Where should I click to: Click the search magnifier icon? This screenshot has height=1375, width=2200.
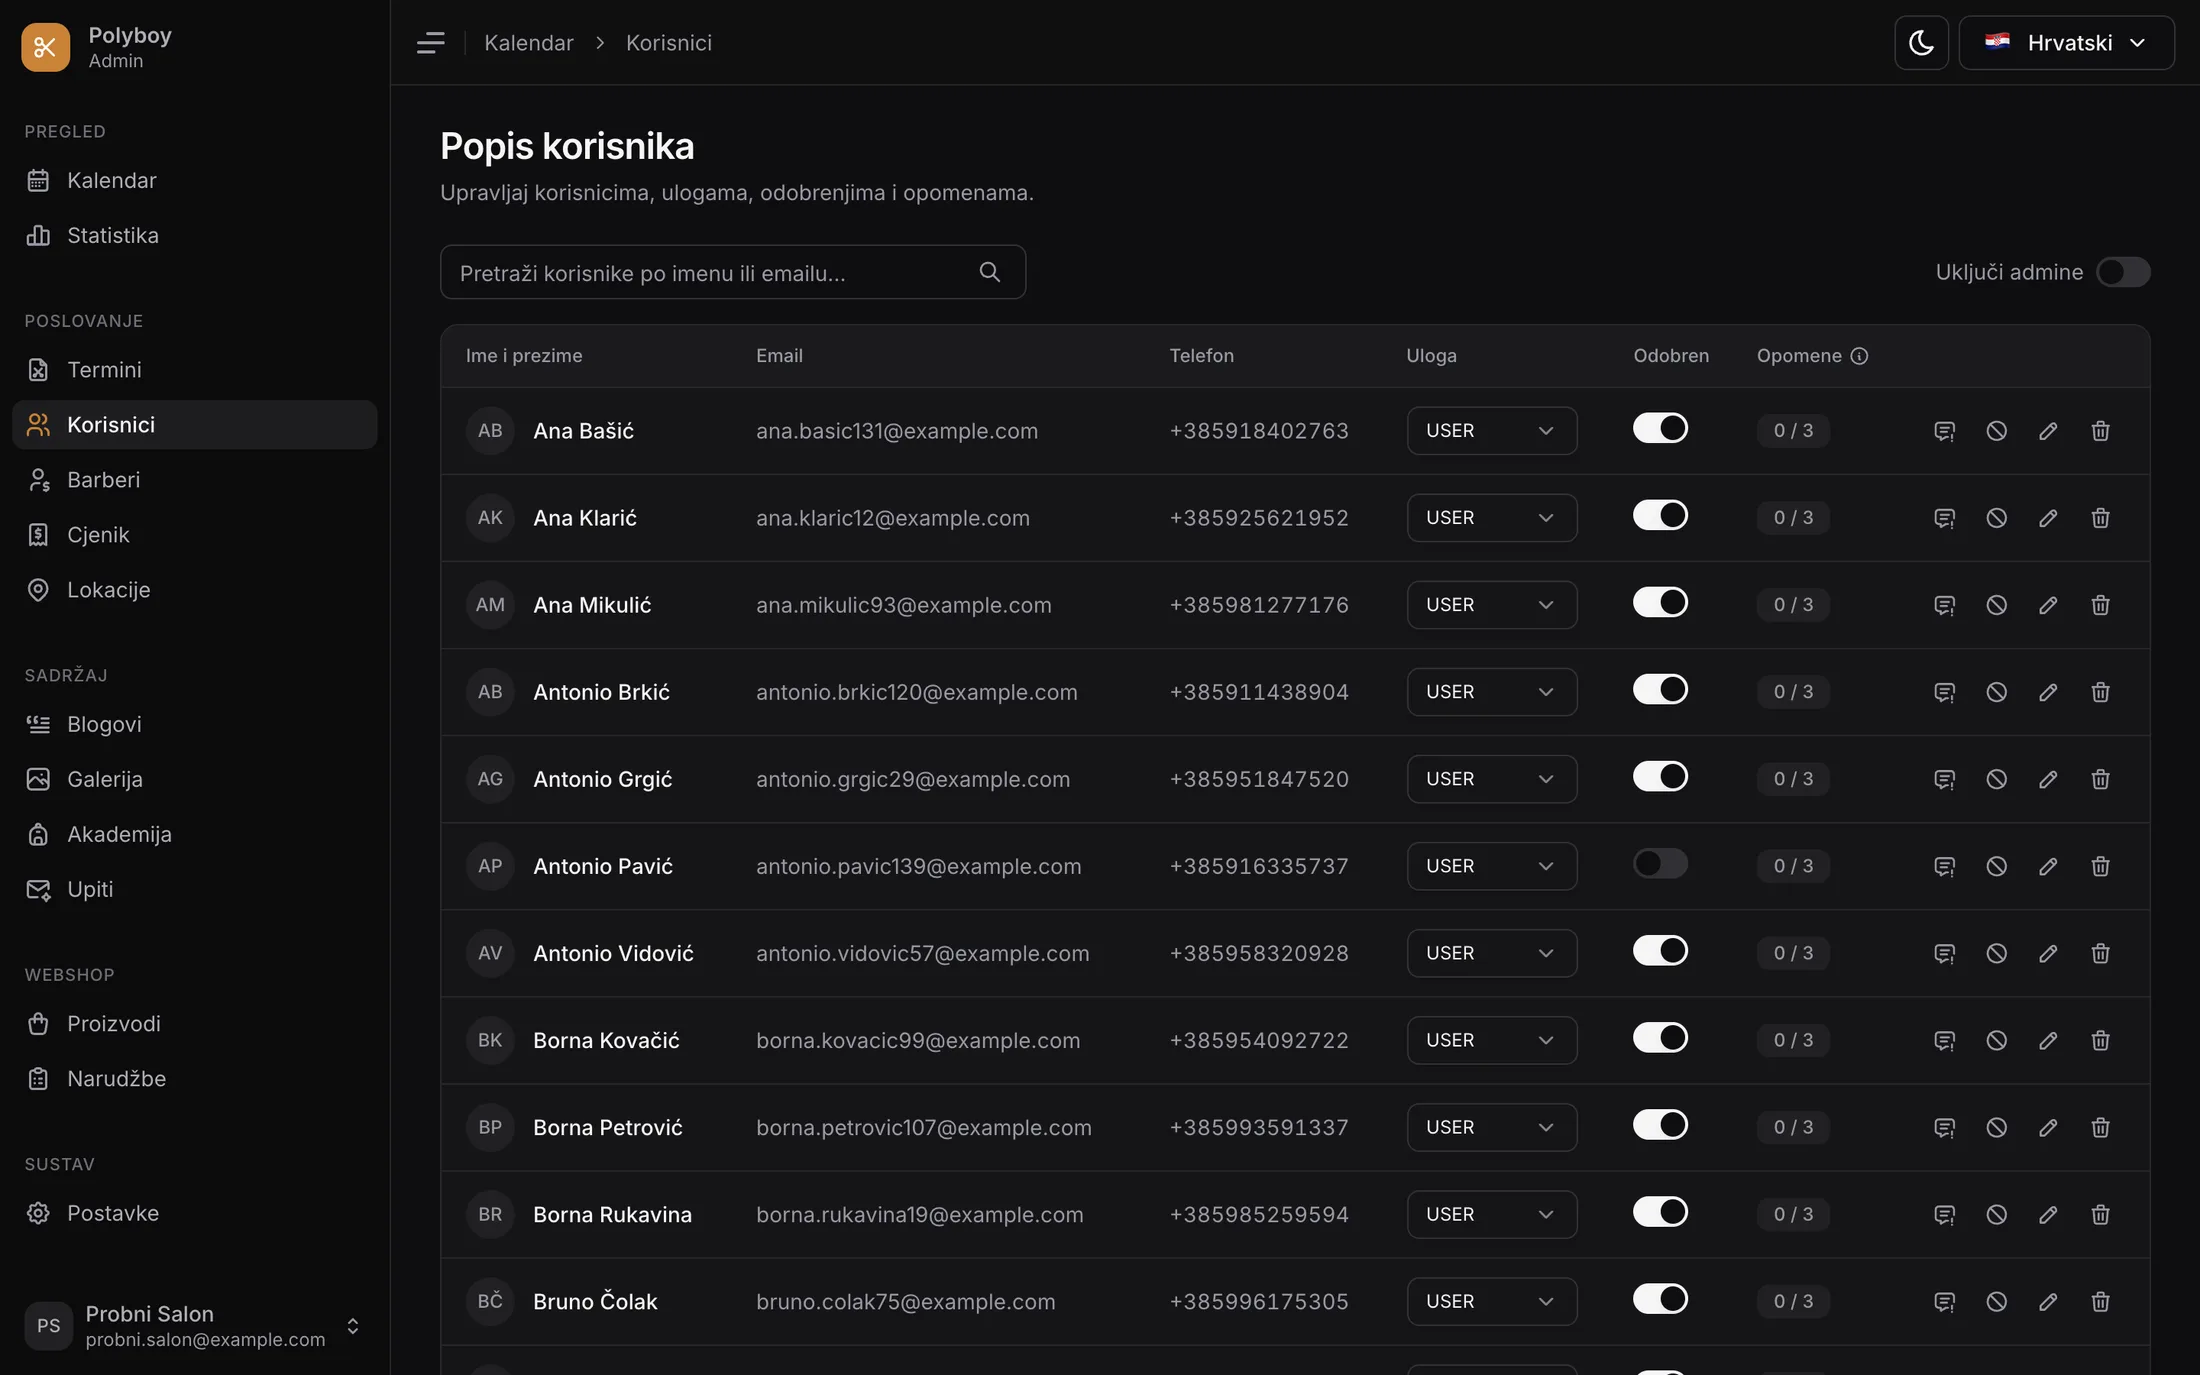989,272
